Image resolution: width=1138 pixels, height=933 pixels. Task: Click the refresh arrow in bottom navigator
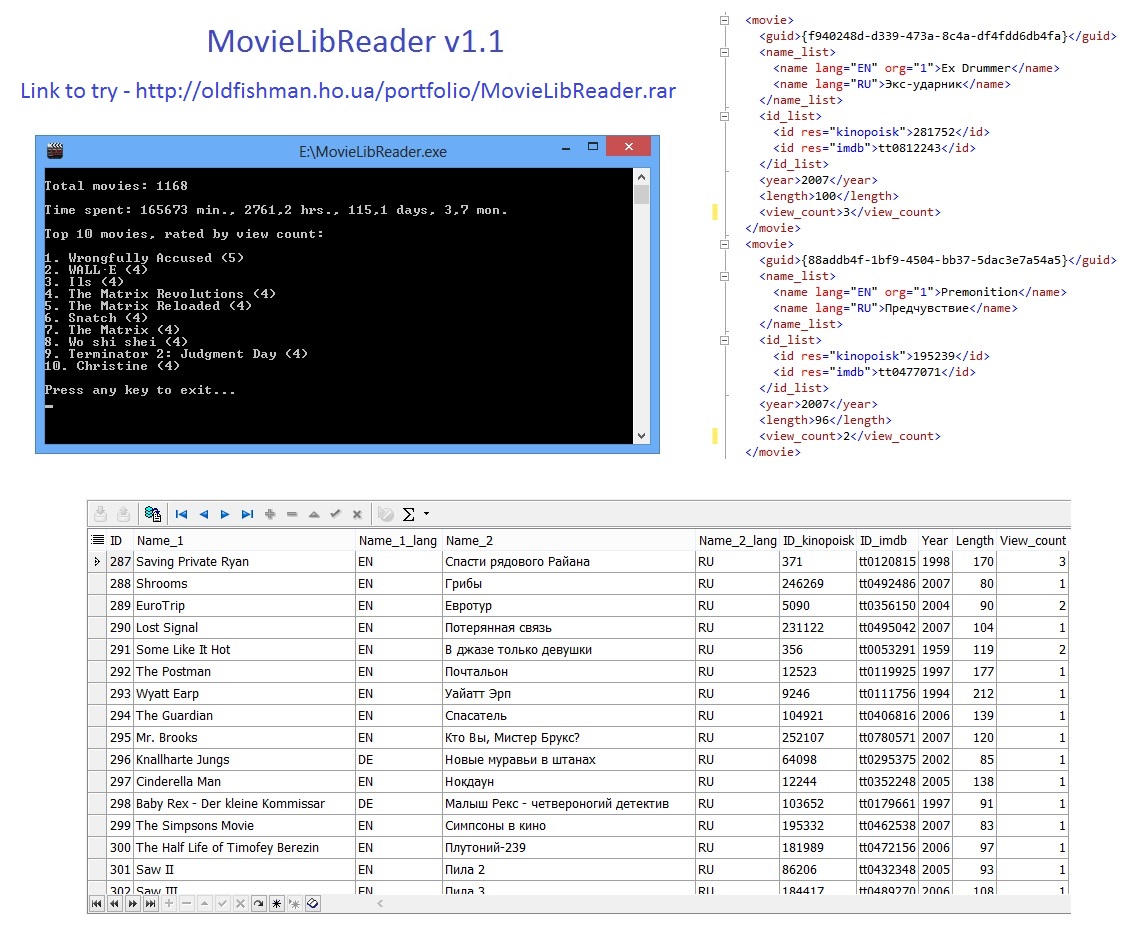tap(258, 904)
